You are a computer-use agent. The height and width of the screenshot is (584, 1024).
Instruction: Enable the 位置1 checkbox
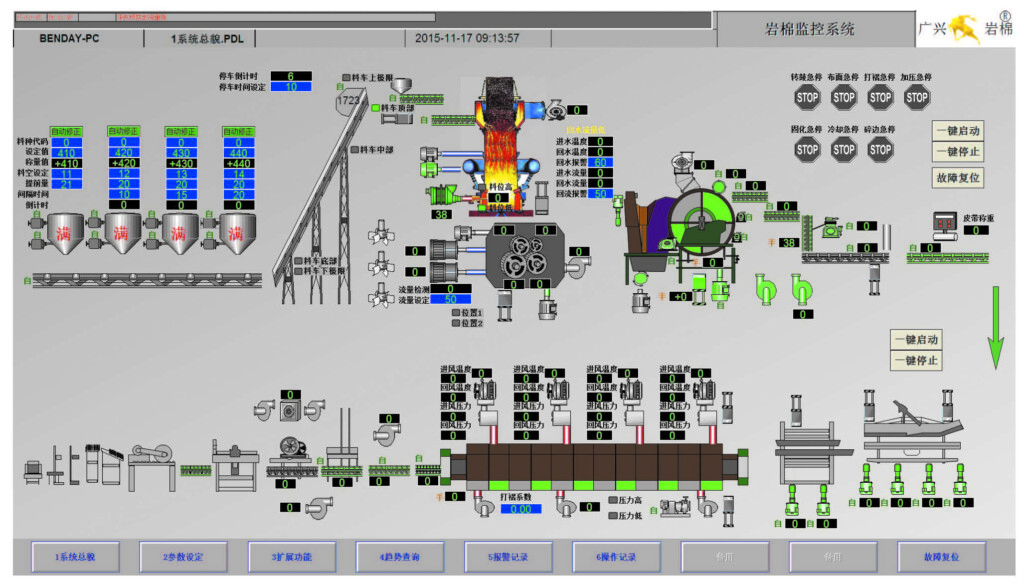456,313
